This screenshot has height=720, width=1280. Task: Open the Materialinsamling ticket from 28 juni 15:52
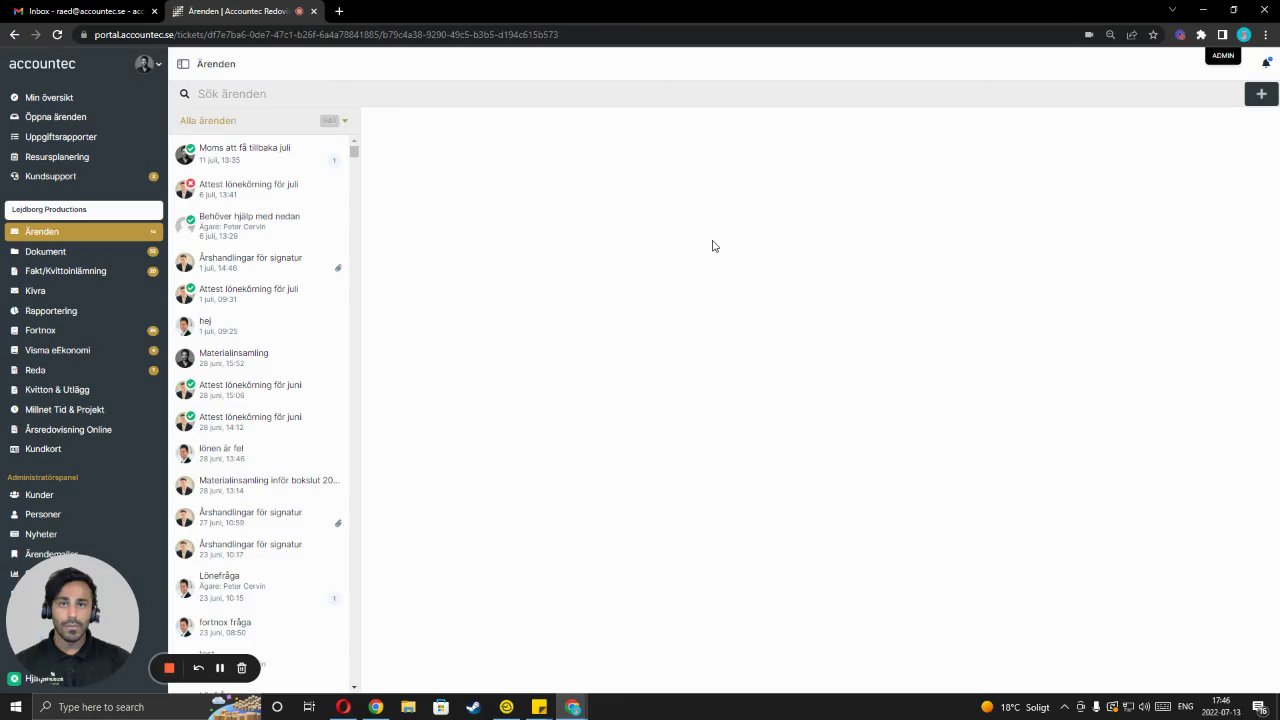click(259, 358)
